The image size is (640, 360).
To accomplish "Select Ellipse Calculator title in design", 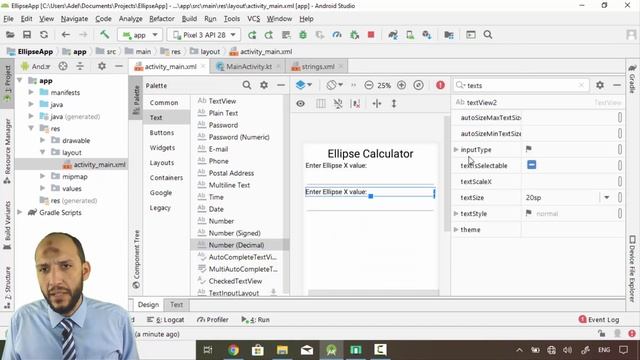I will 370,154.
